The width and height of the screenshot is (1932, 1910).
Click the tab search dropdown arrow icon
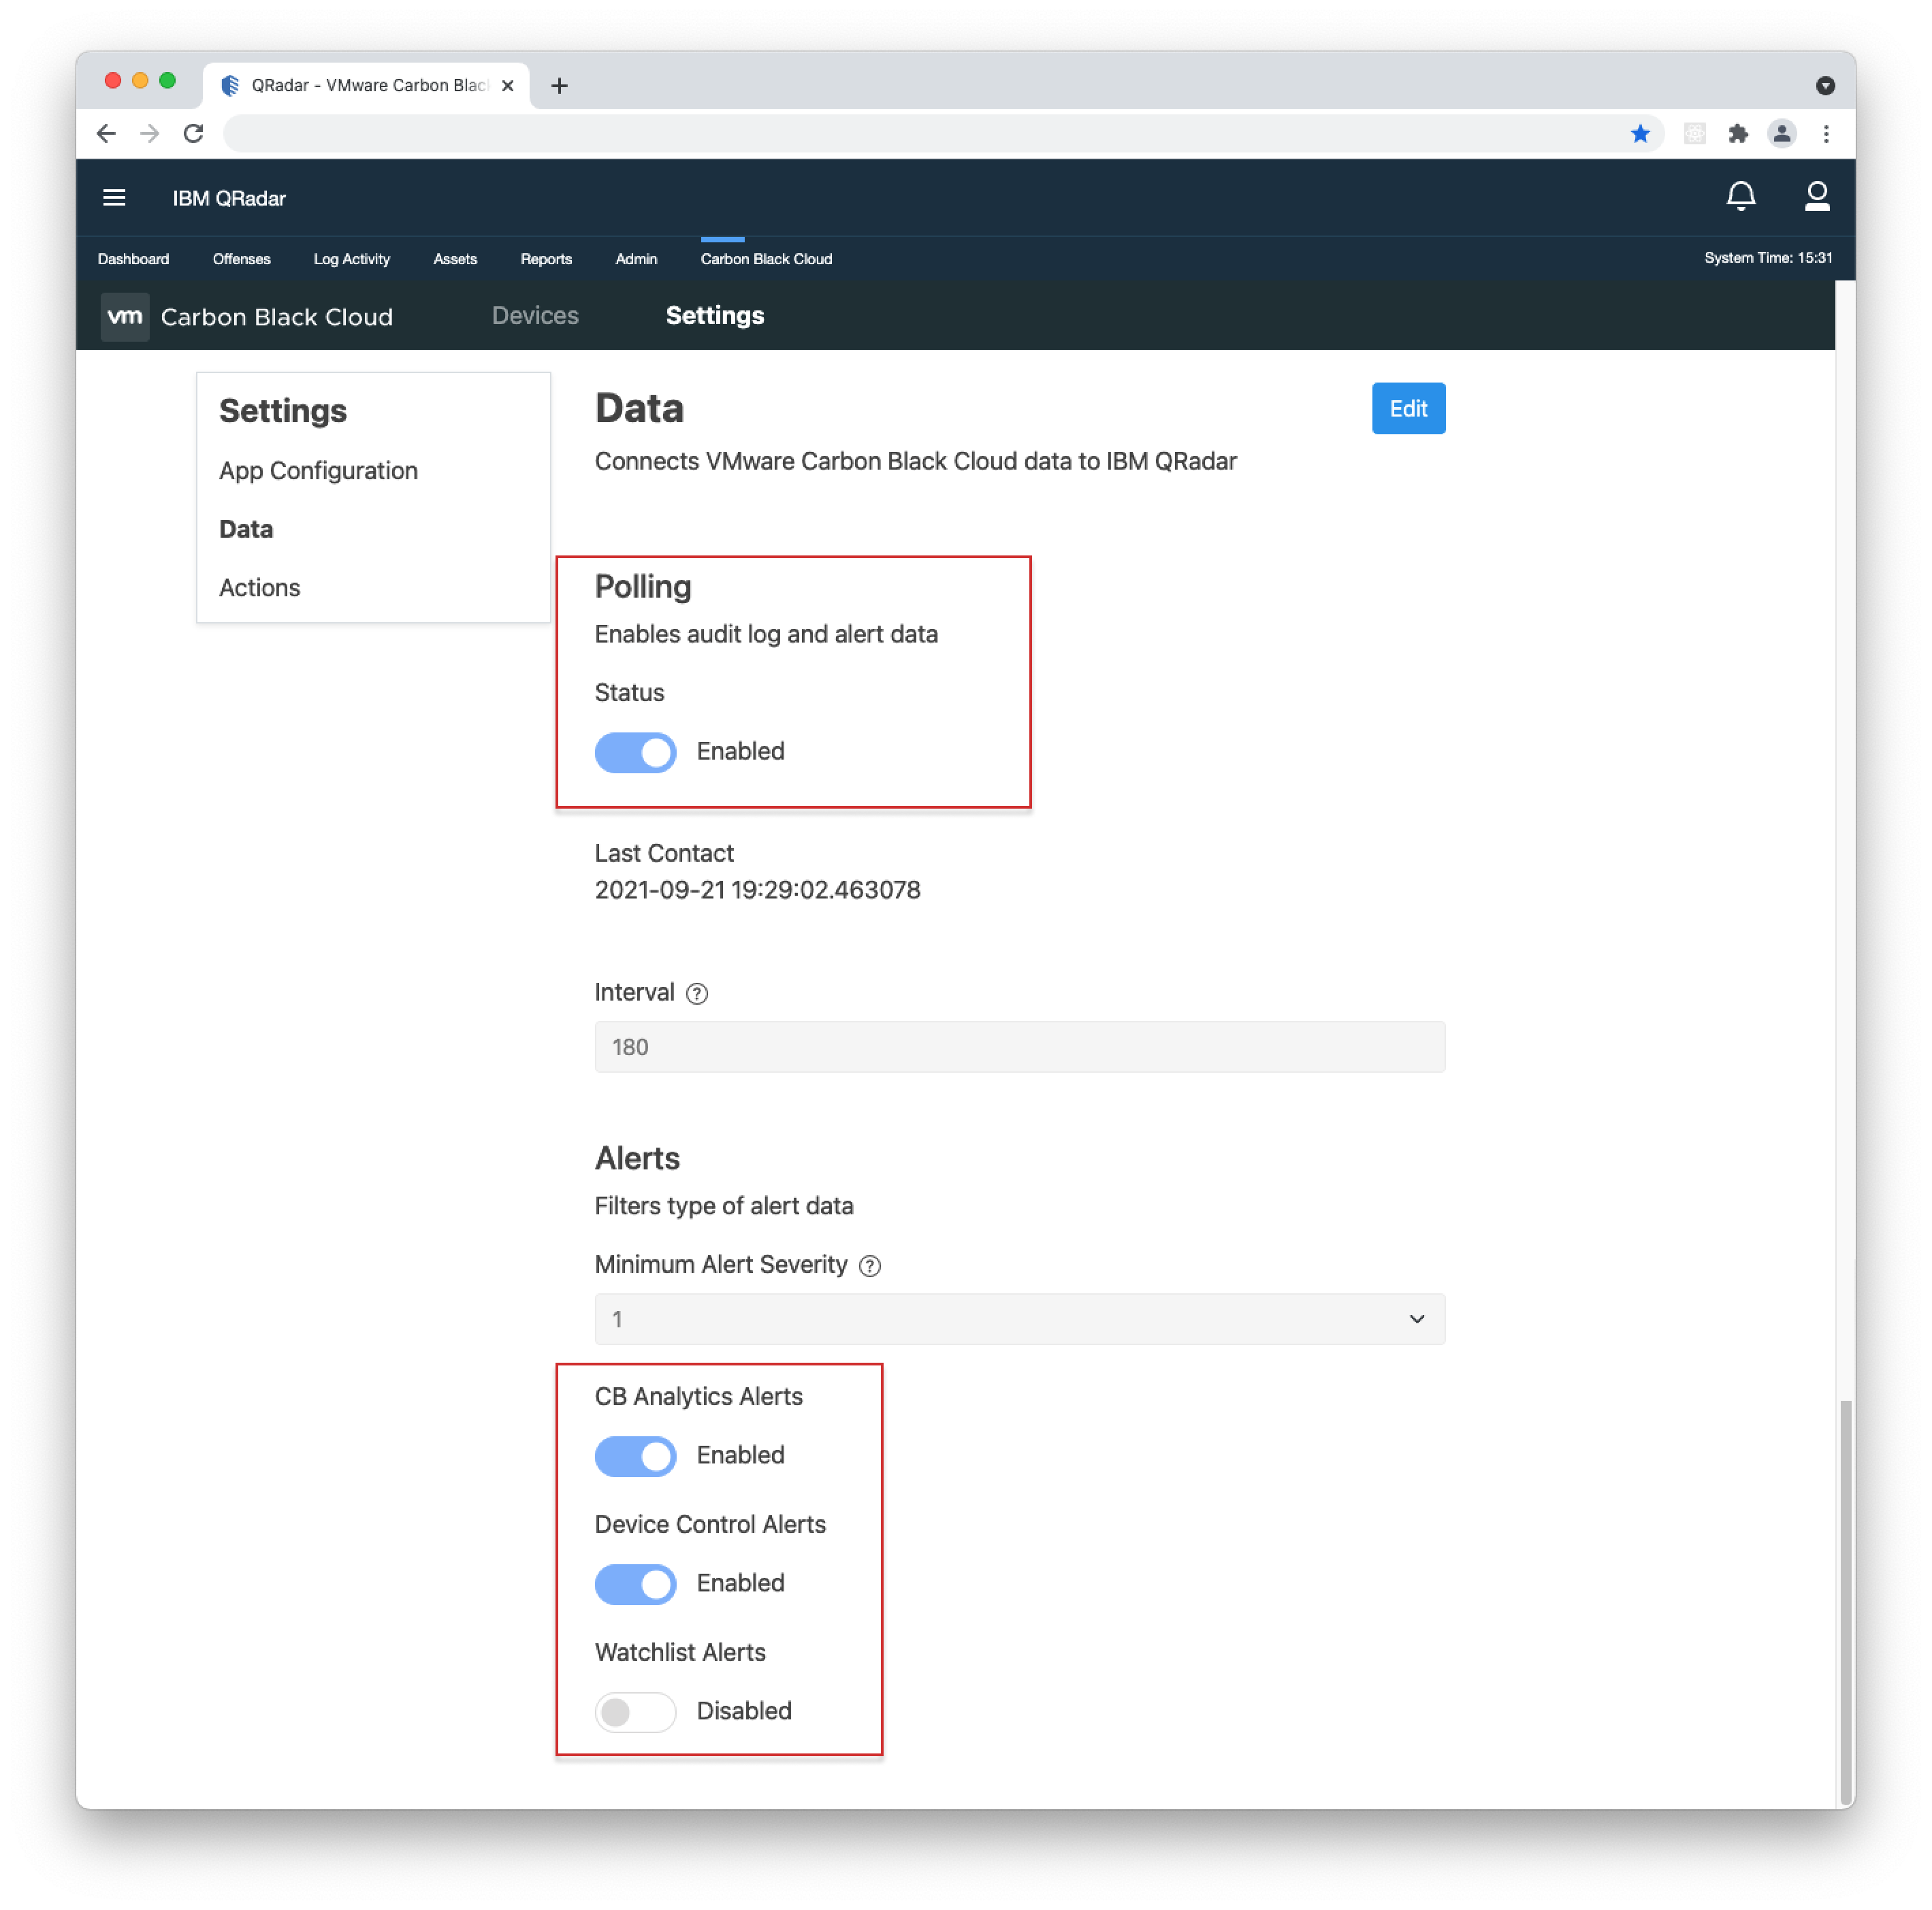point(1825,86)
